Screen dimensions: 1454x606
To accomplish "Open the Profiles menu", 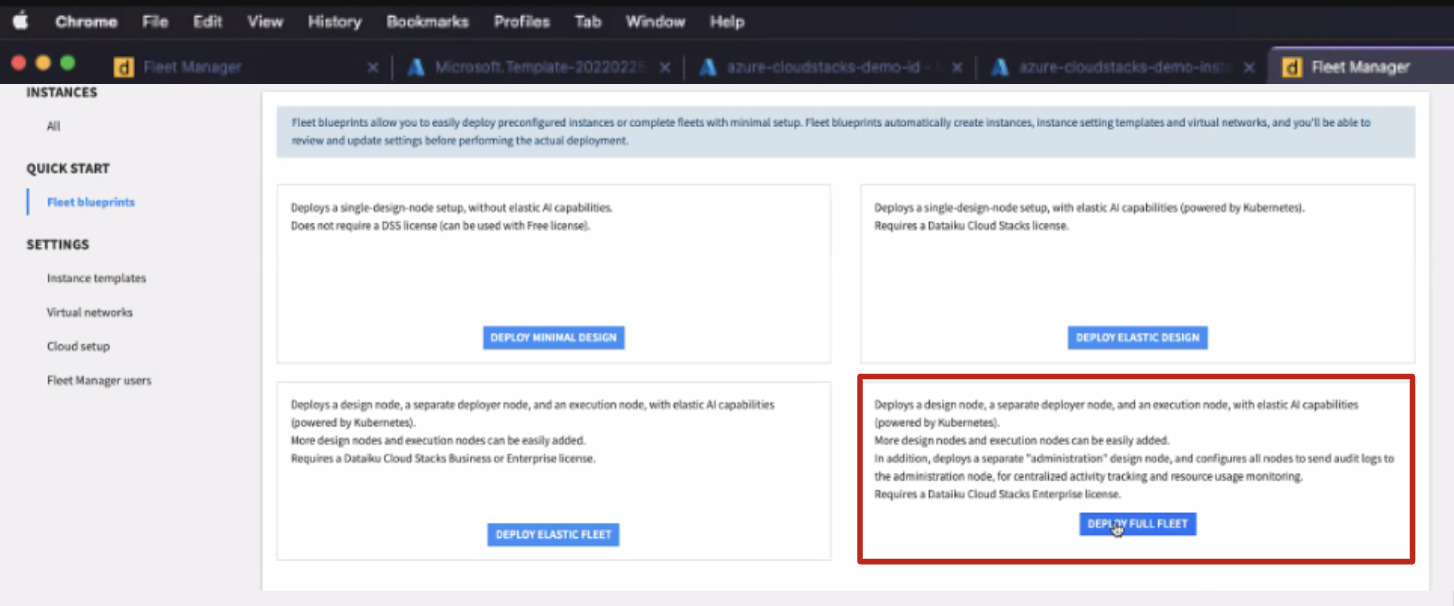I will point(522,21).
